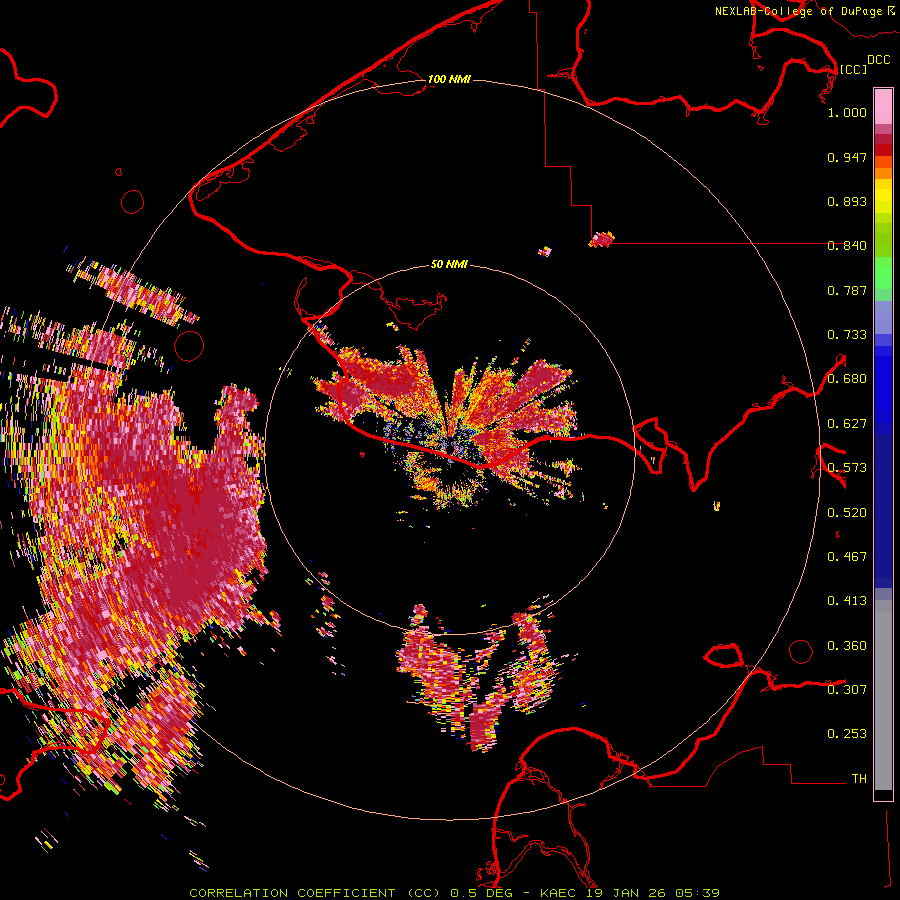Click the 0.947 scale value
The width and height of the screenshot is (900, 900).
click(x=847, y=157)
